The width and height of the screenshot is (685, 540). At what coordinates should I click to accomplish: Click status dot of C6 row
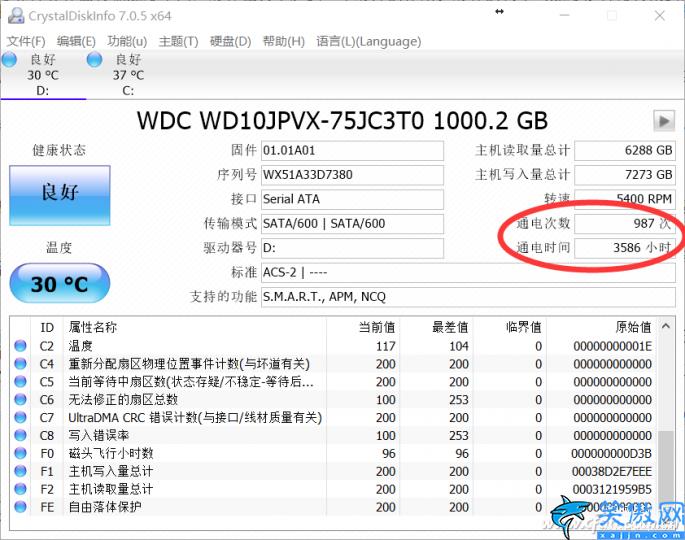point(20,400)
